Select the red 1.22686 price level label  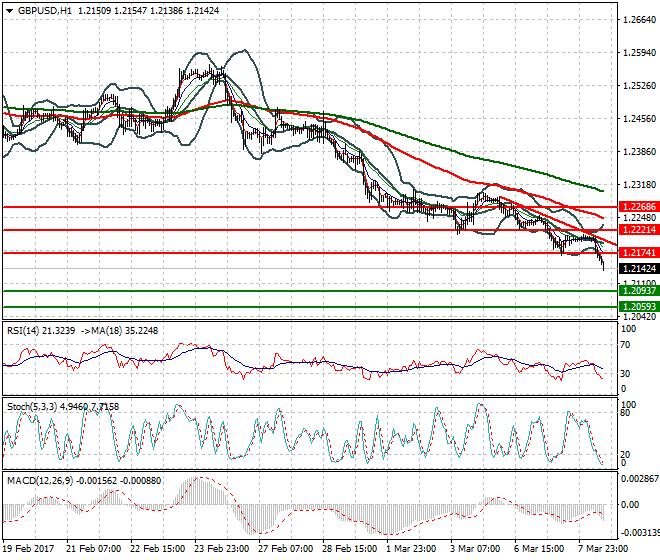639,207
